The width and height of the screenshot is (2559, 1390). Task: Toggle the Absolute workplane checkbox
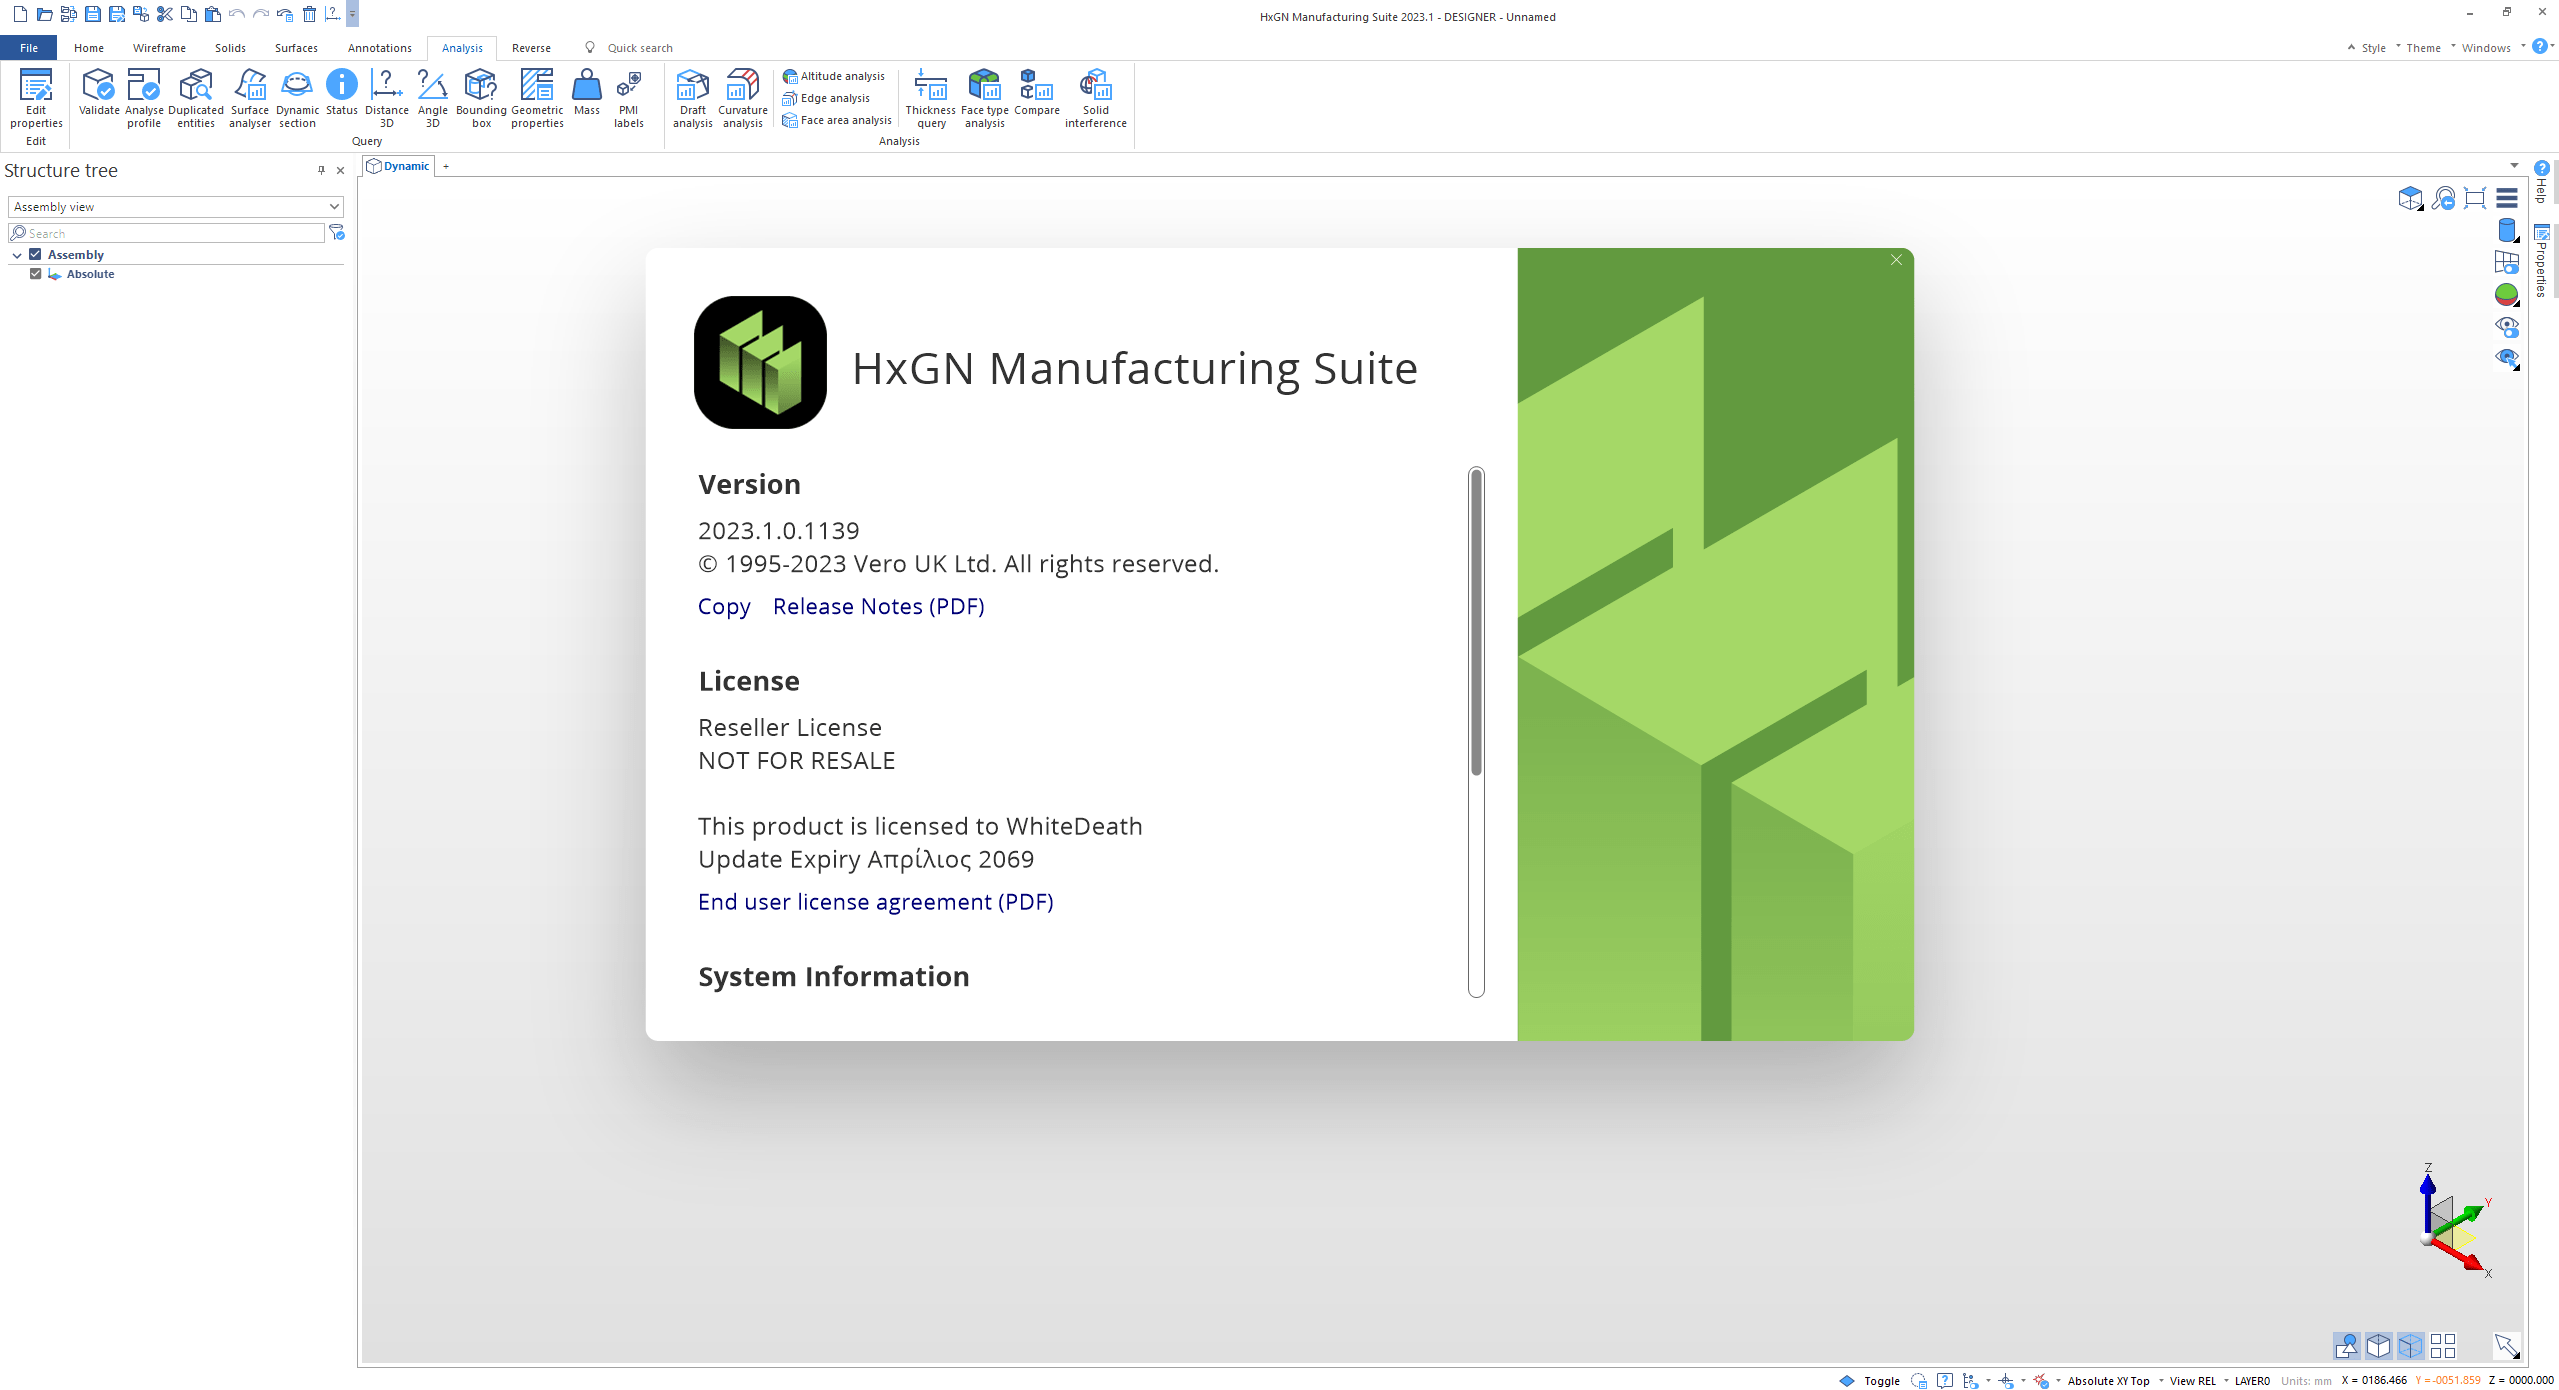point(35,273)
